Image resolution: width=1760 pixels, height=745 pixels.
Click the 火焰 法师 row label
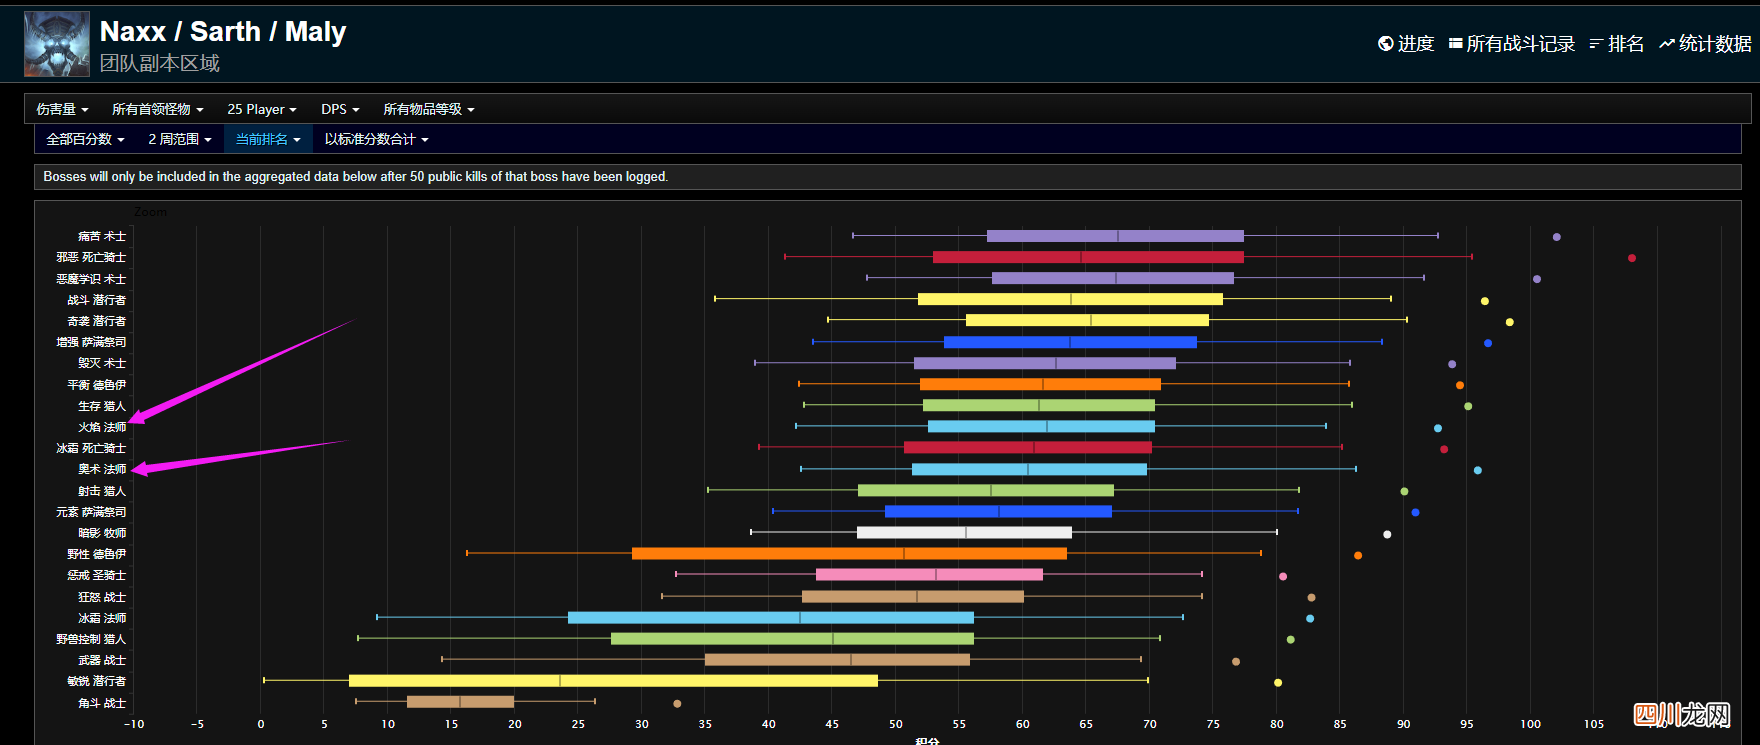102,427
